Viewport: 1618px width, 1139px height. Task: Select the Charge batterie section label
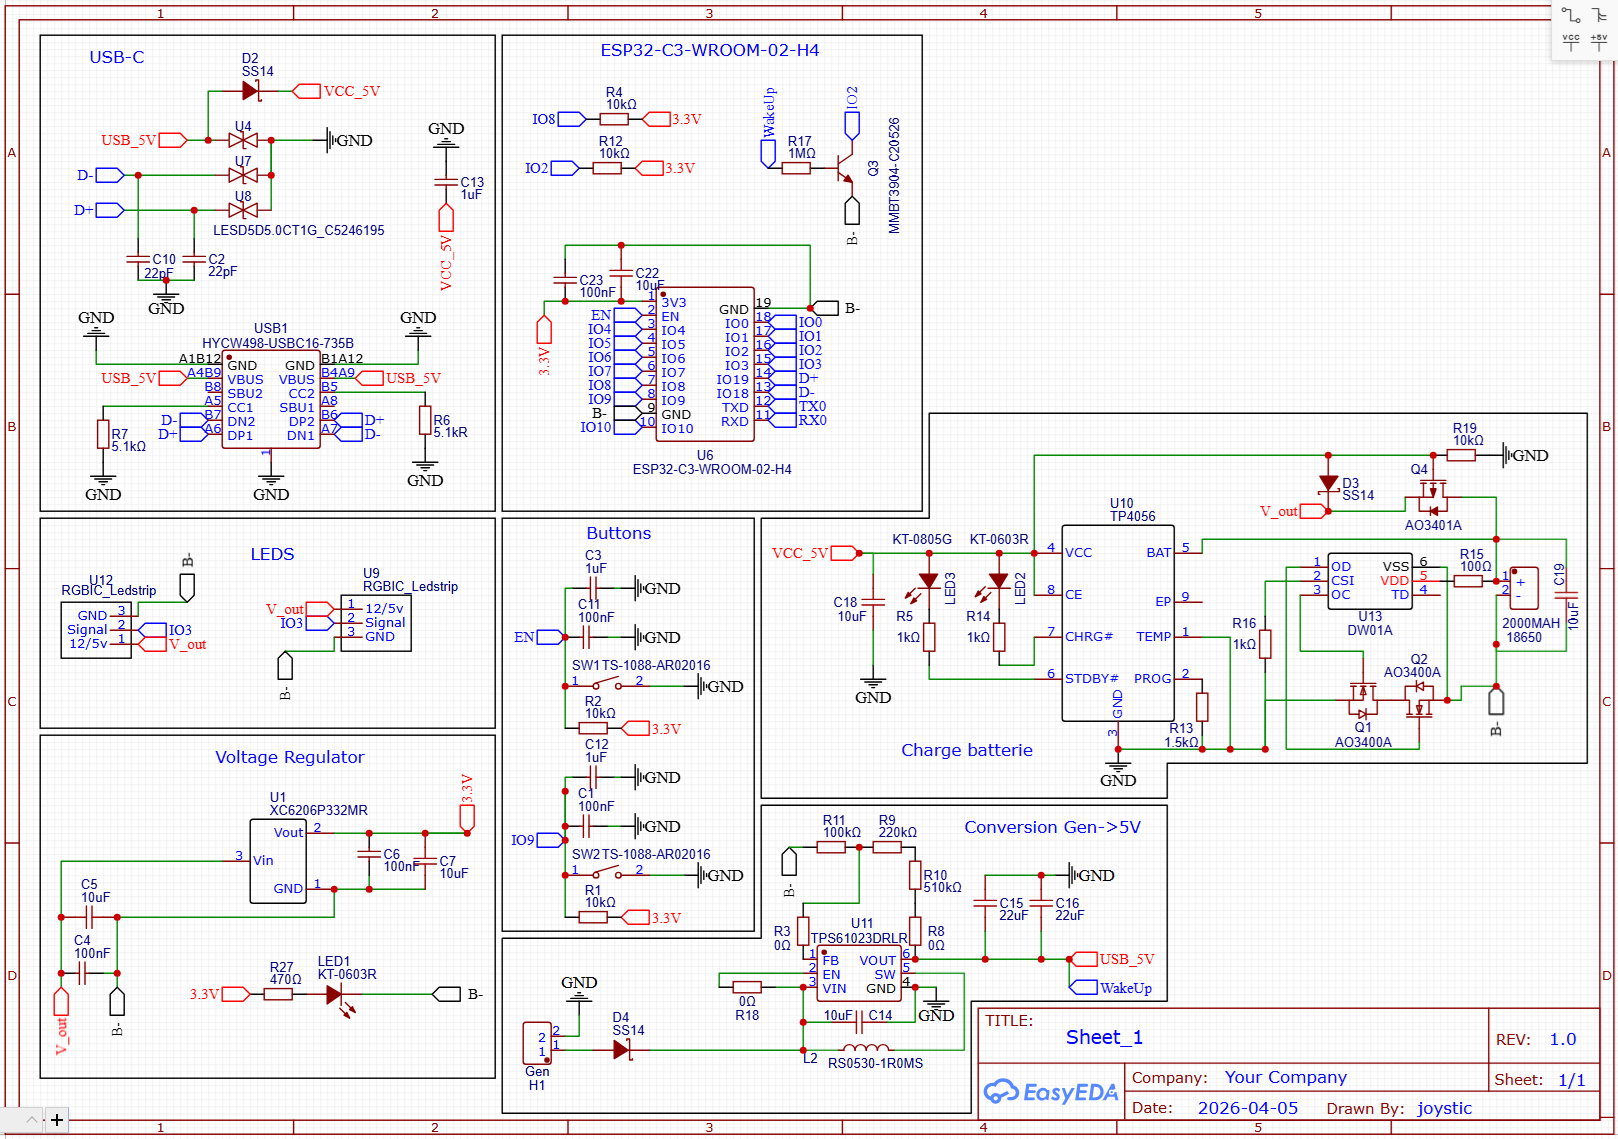point(967,750)
